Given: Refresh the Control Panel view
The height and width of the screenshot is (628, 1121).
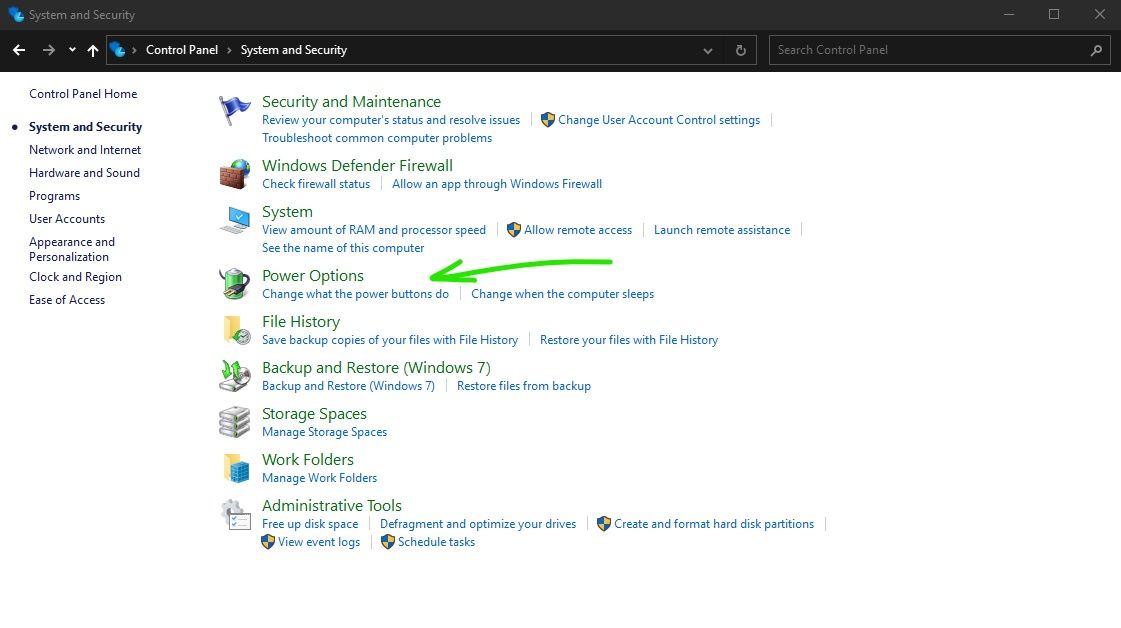Looking at the screenshot, I should pos(741,50).
